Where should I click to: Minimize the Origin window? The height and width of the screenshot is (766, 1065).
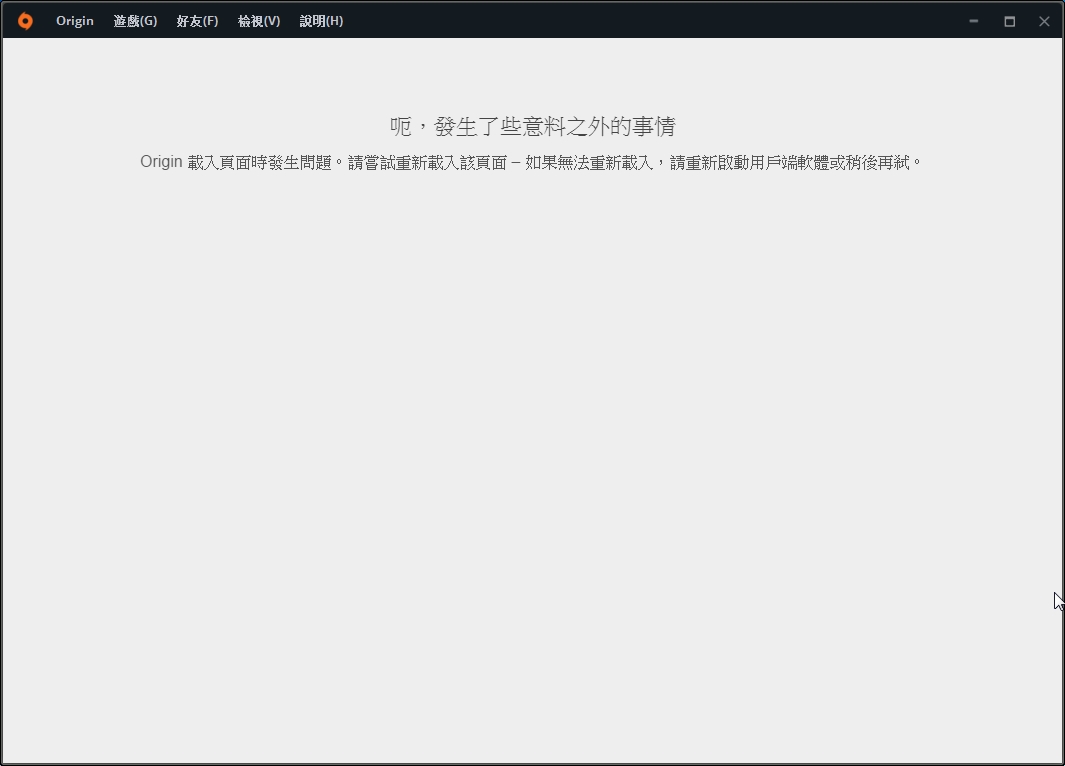973,21
